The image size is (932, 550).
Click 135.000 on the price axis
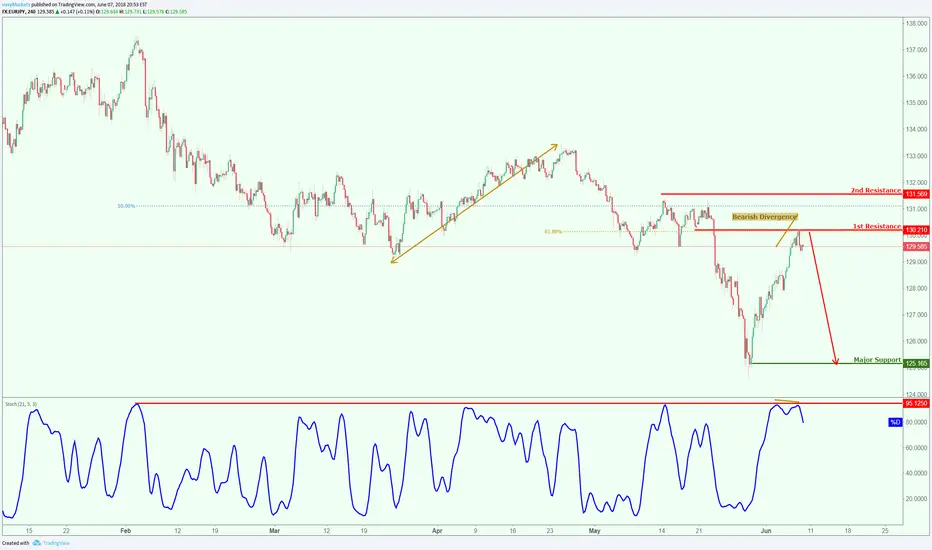(x=918, y=103)
